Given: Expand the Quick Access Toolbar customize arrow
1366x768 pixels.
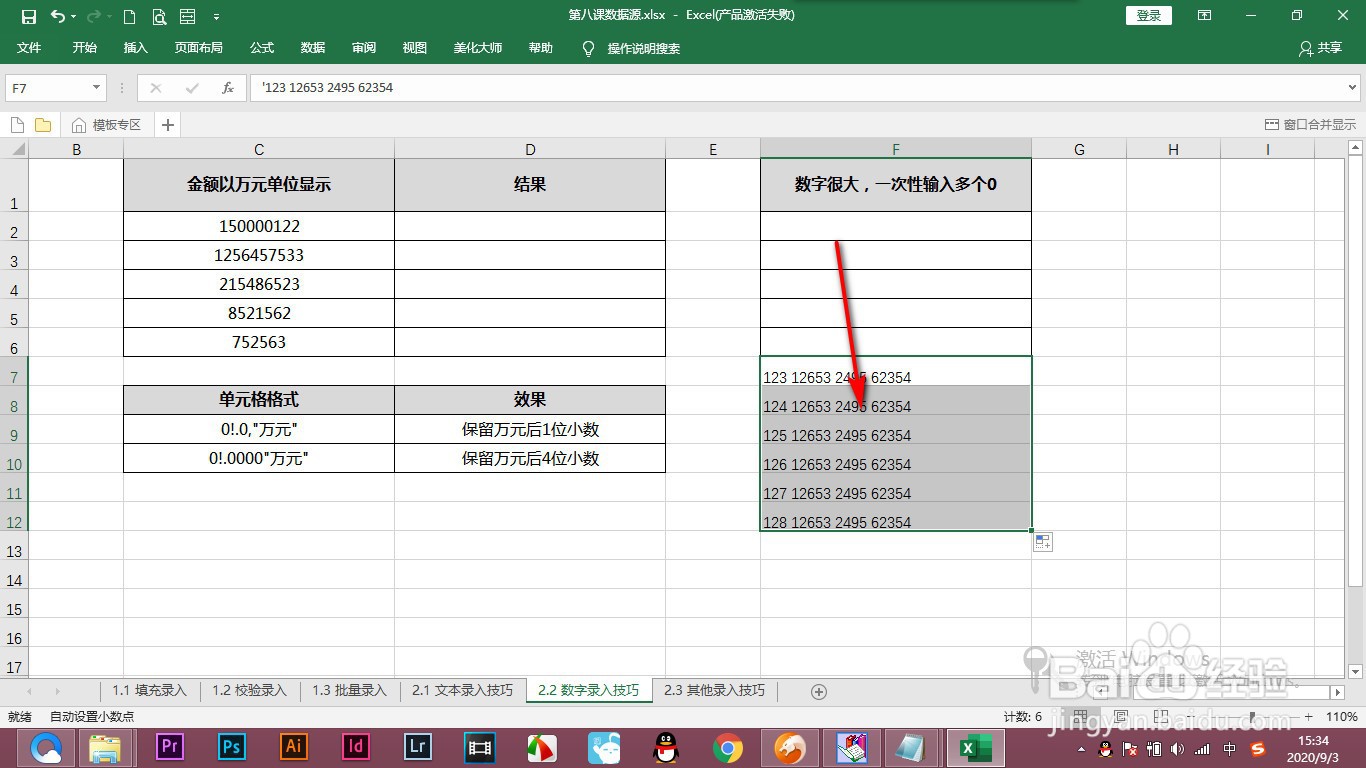Looking at the screenshot, I should (217, 15).
